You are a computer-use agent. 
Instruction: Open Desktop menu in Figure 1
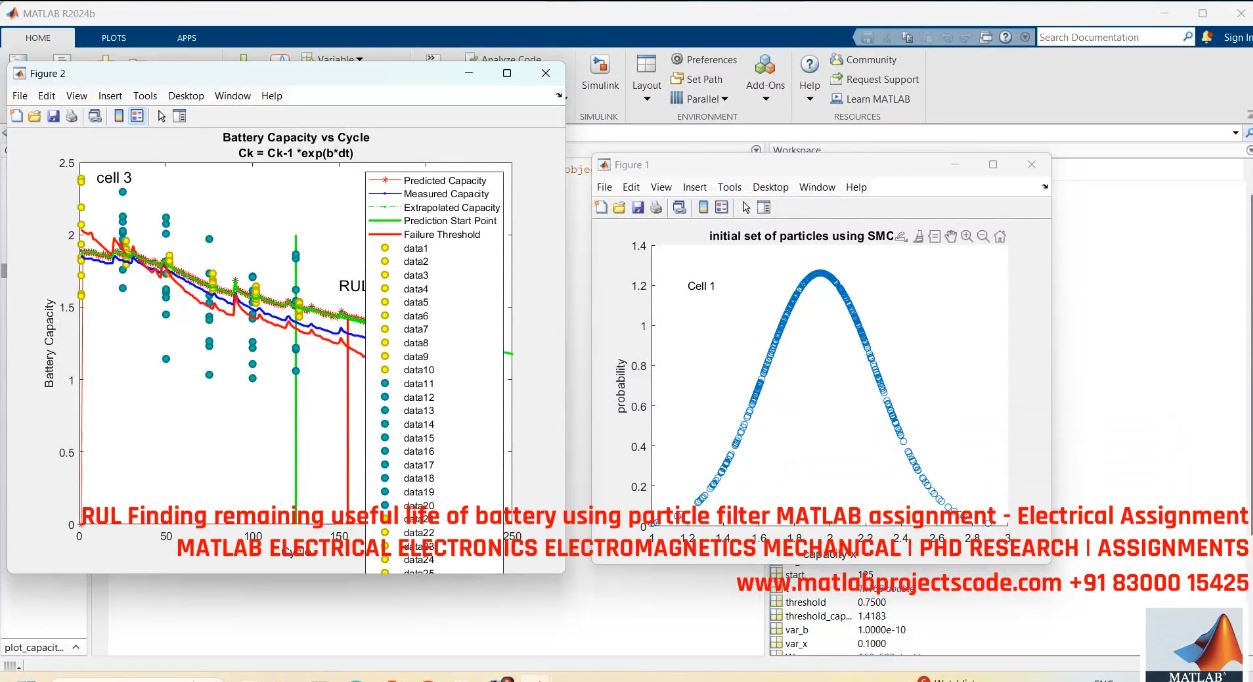coord(770,187)
